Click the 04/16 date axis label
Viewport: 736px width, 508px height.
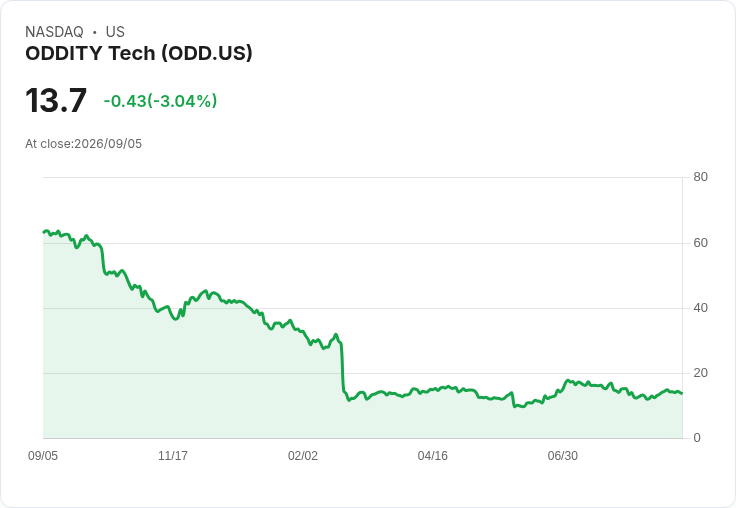(433, 456)
